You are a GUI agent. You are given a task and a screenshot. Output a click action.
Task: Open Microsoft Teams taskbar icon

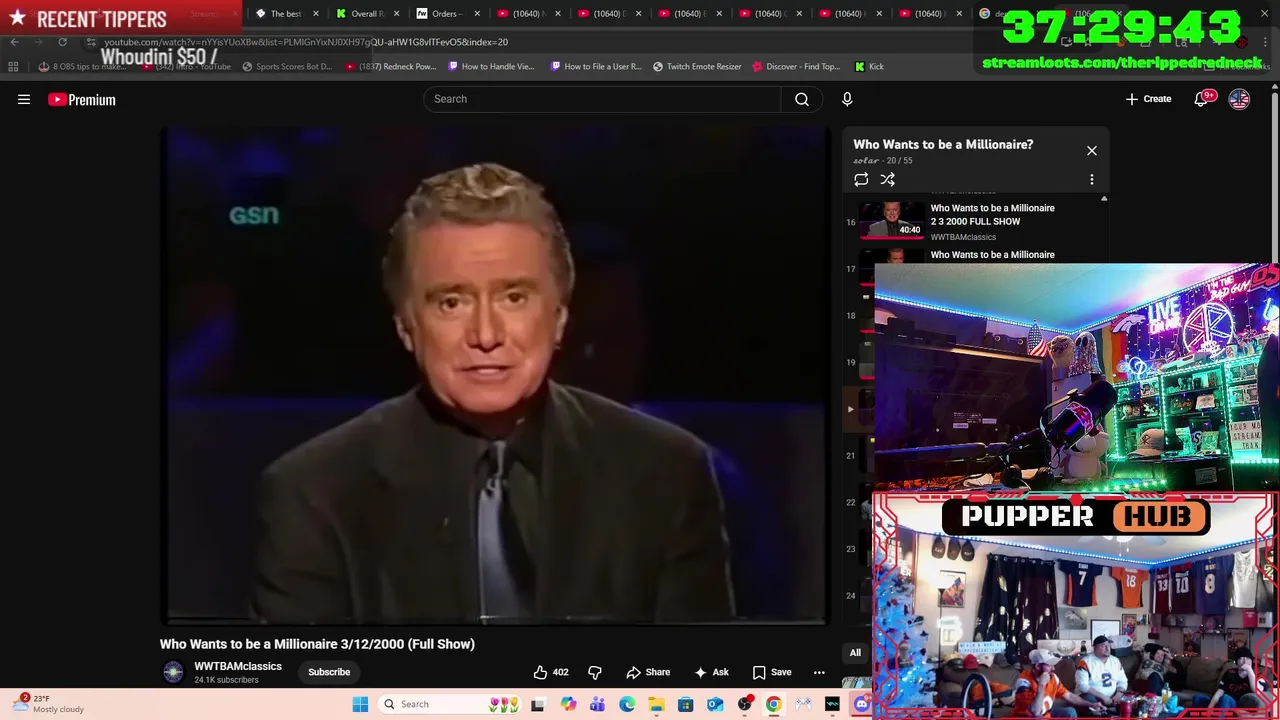(x=597, y=704)
